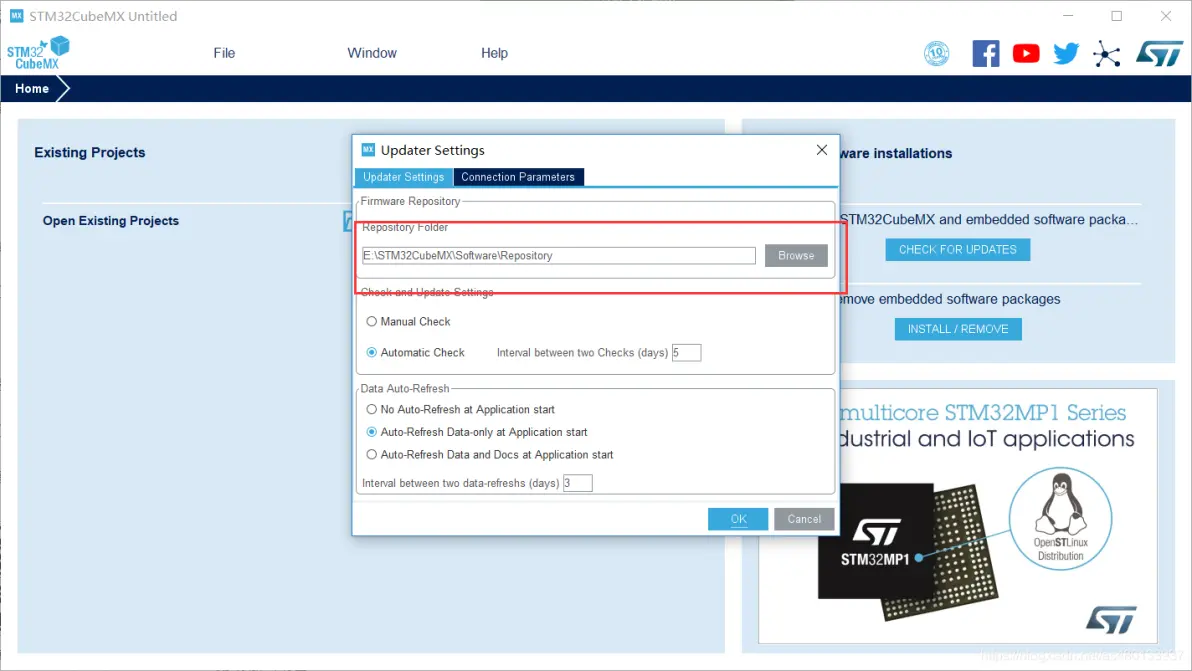The width and height of the screenshot is (1192, 671).
Task: Maximize the STM32CubeMX window
Action: (1117, 16)
